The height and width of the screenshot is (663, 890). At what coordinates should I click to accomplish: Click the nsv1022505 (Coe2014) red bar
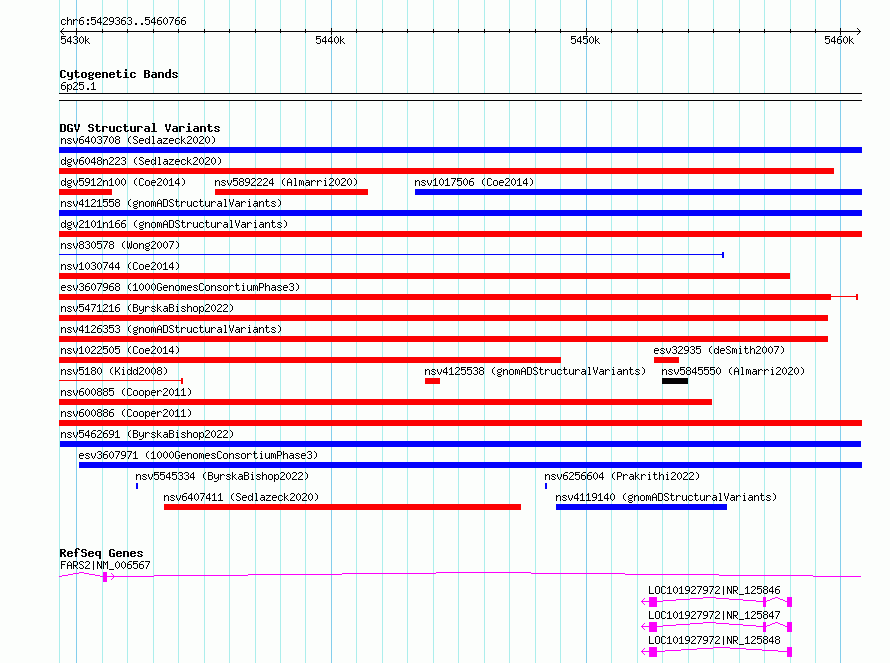coord(310,360)
